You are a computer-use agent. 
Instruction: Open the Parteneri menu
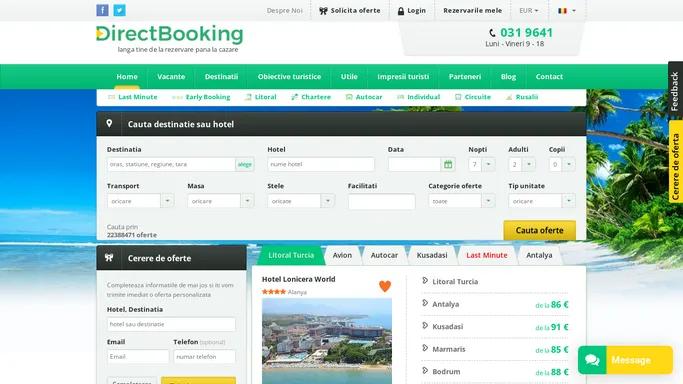465,77
